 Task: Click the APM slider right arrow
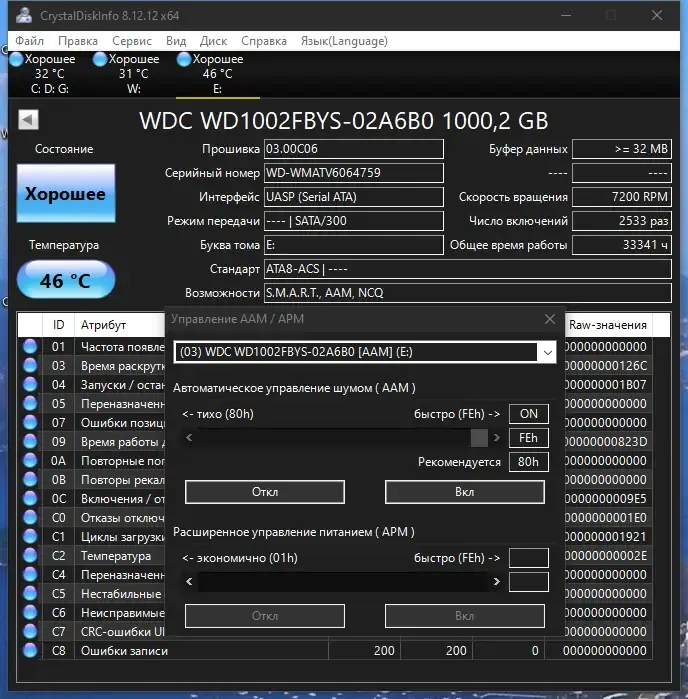(x=496, y=581)
